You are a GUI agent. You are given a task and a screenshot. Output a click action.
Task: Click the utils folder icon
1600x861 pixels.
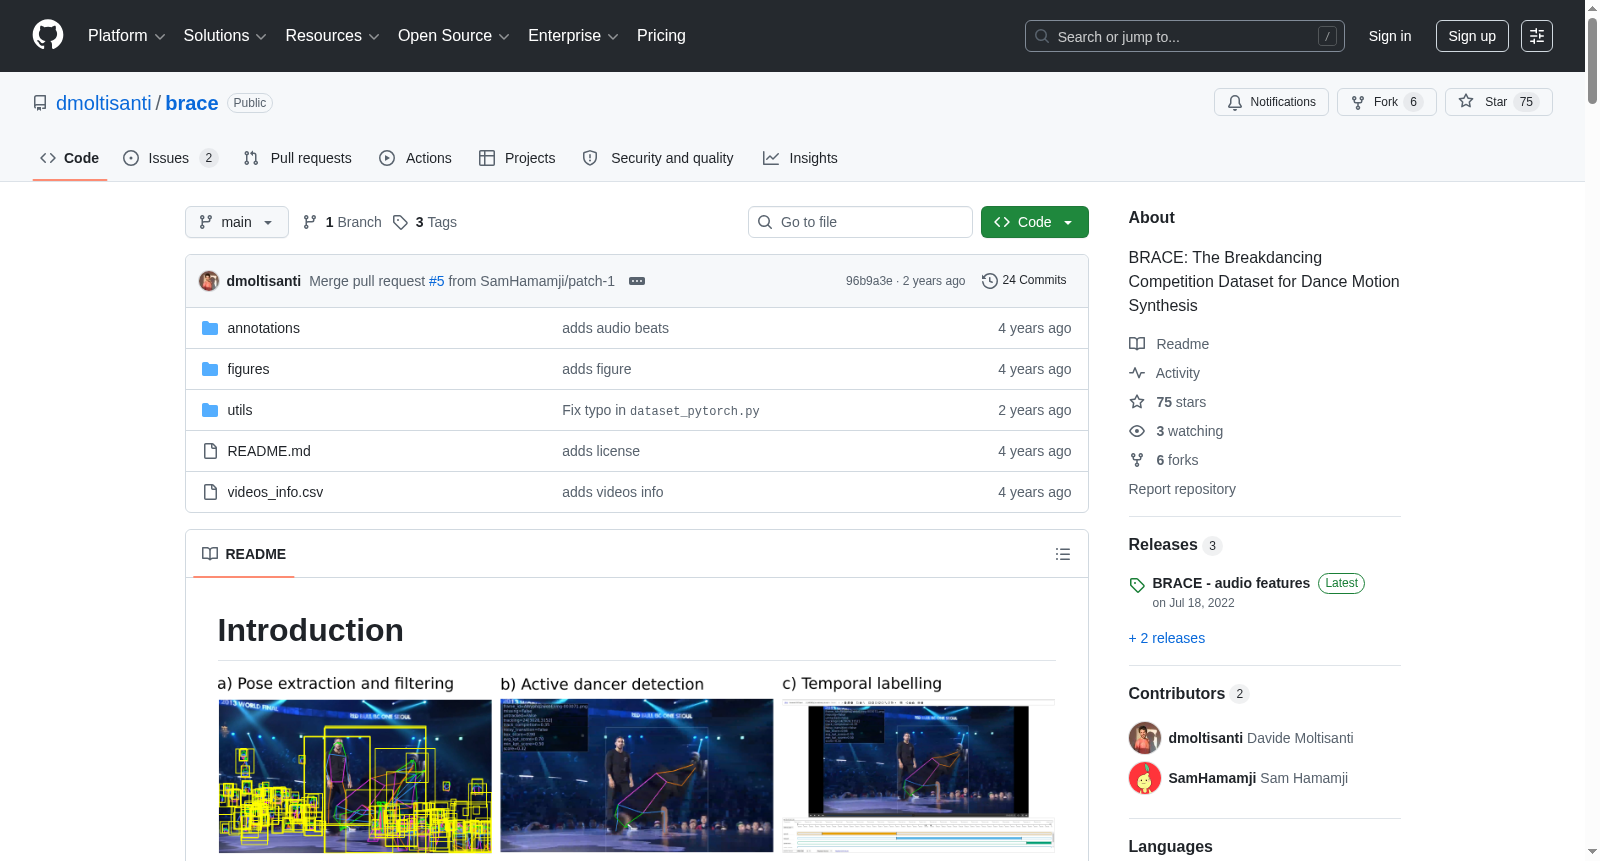click(210, 410)
